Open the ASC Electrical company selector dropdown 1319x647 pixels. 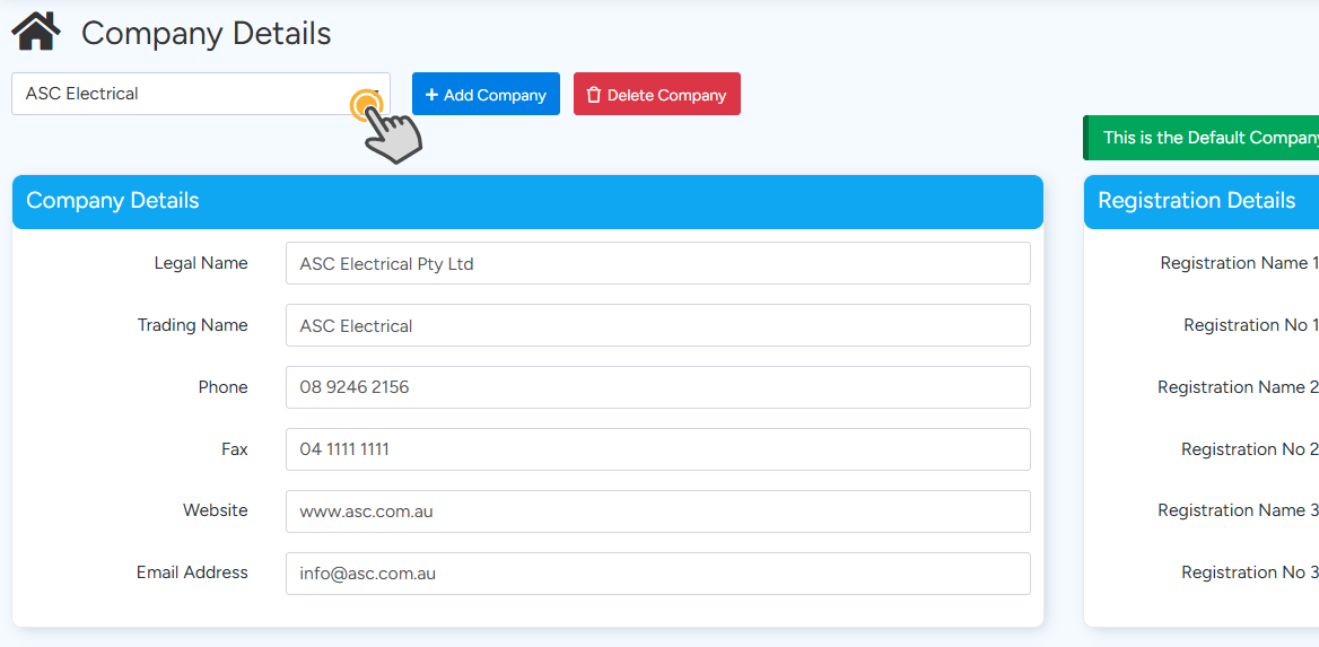(200, 94)
